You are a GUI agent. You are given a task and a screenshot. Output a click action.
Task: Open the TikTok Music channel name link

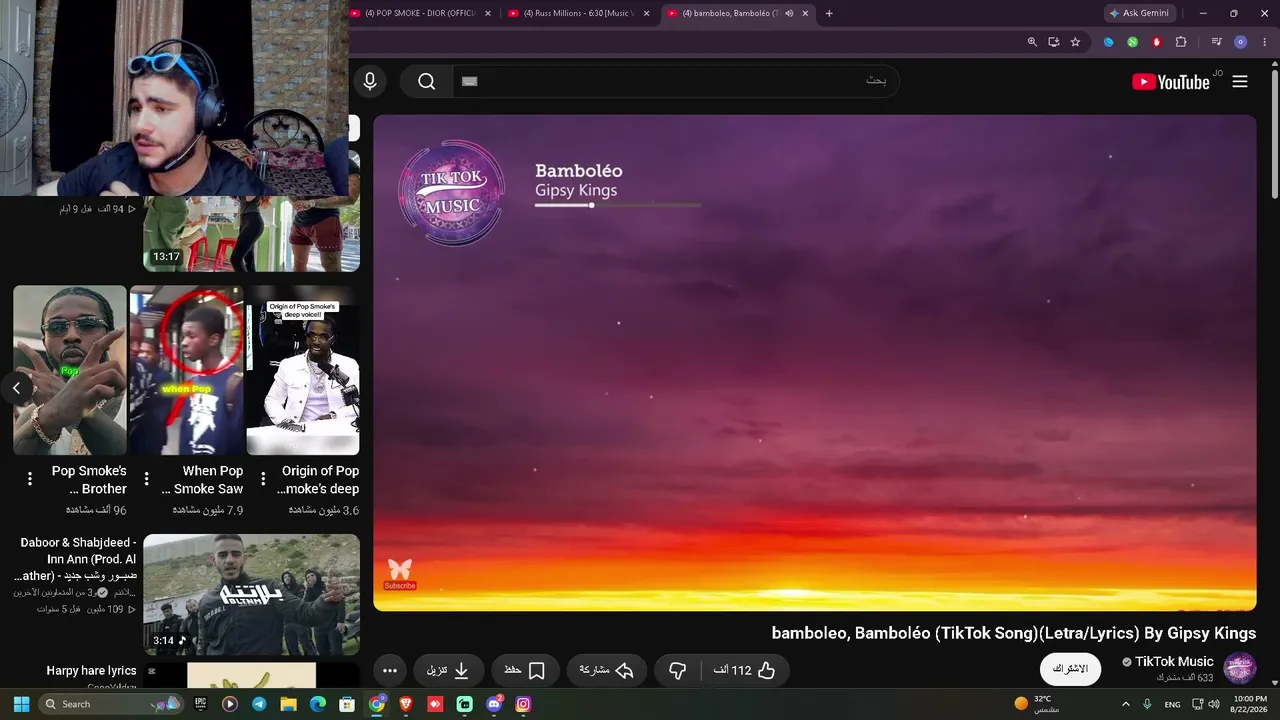click(1174, 661)
